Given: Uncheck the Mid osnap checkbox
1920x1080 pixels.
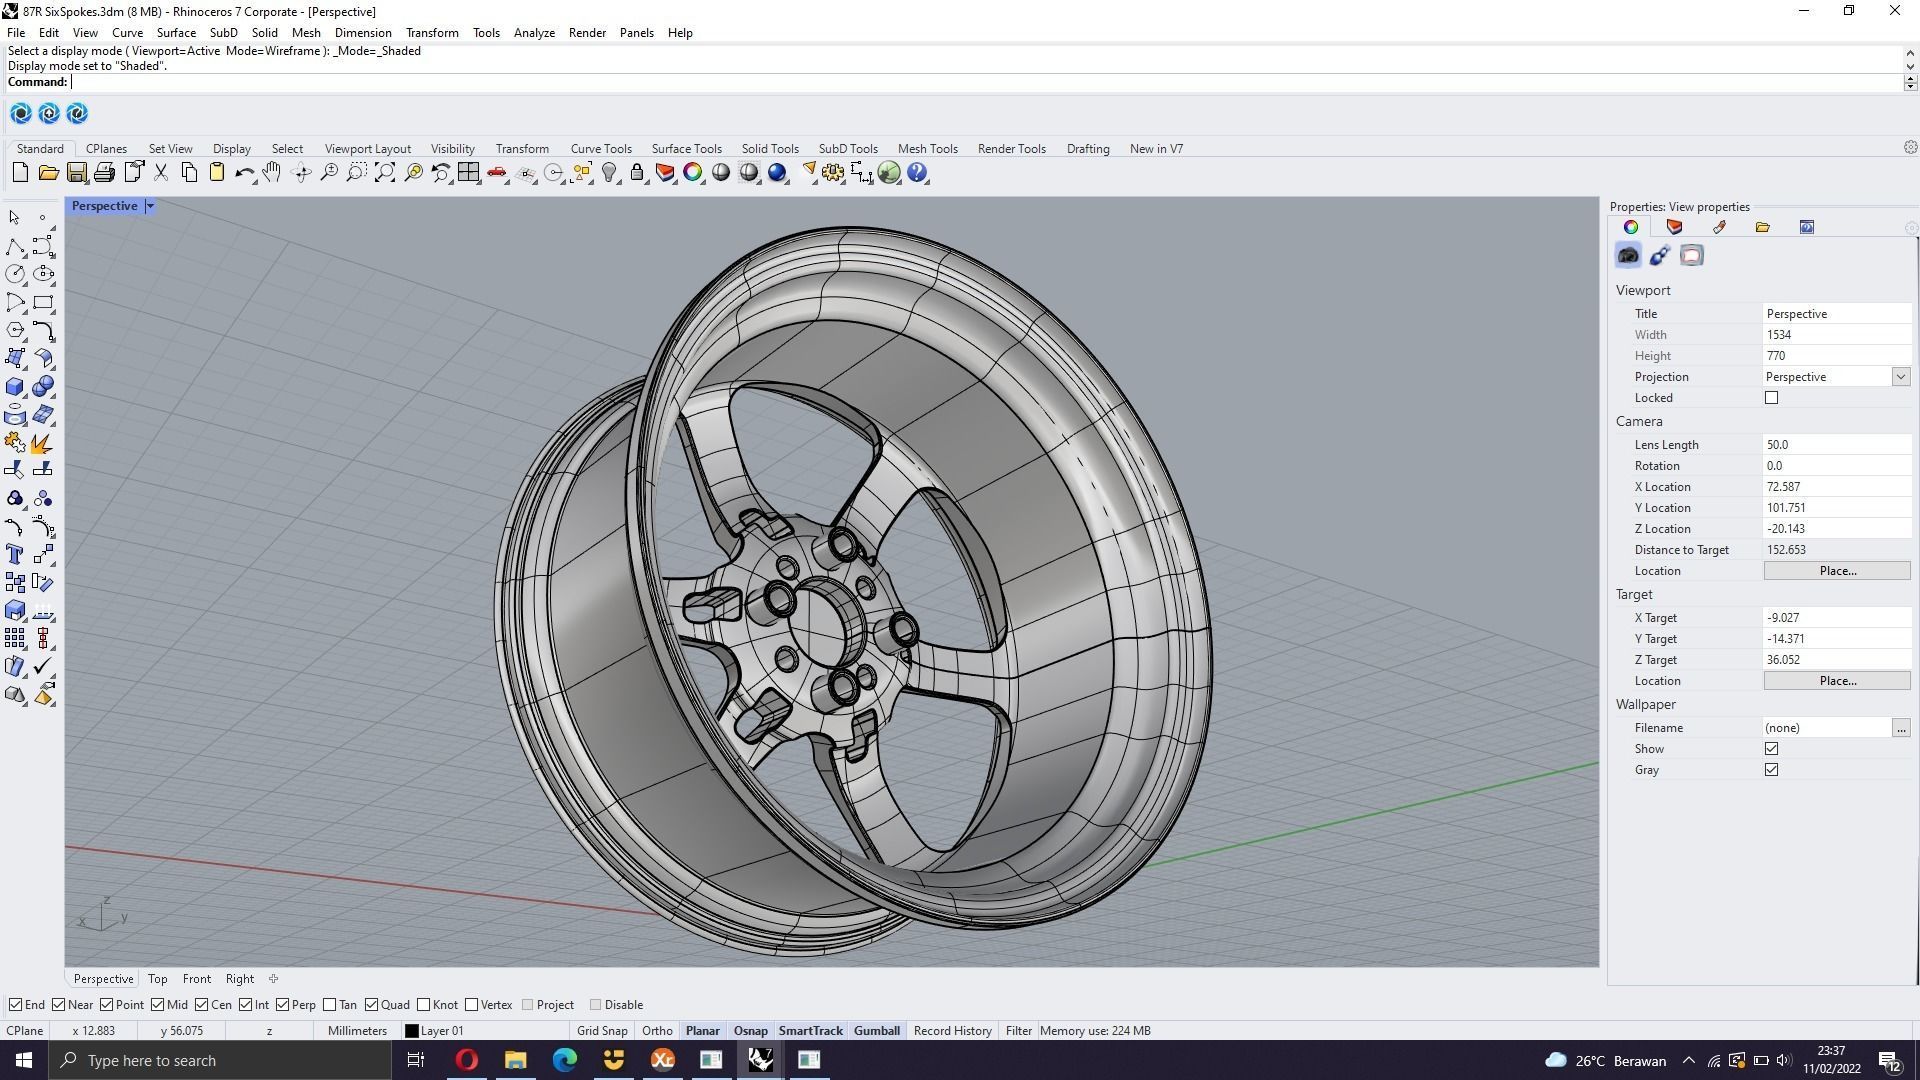Looking at the screenshot, I should [158, 1005].
